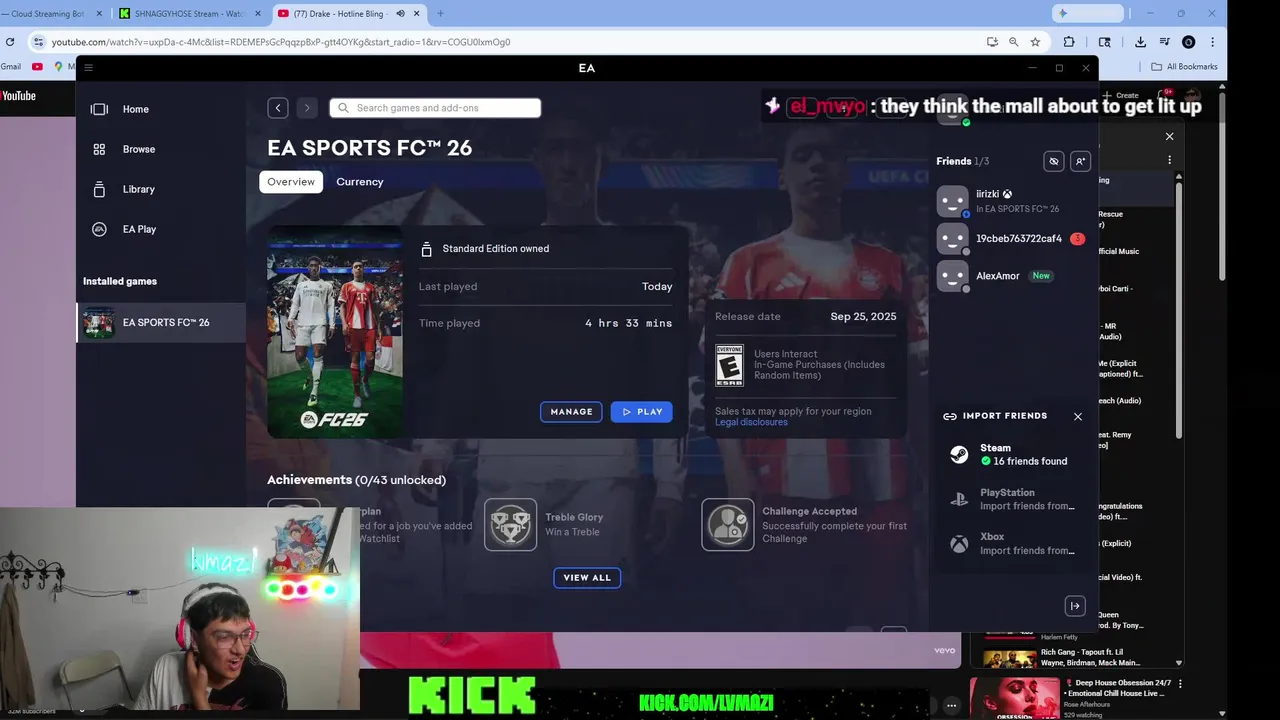The width and height of the screenshot is (1280, 720).
Task: Mute the Hotline Bling tab audio
Action: click(401, 14)
